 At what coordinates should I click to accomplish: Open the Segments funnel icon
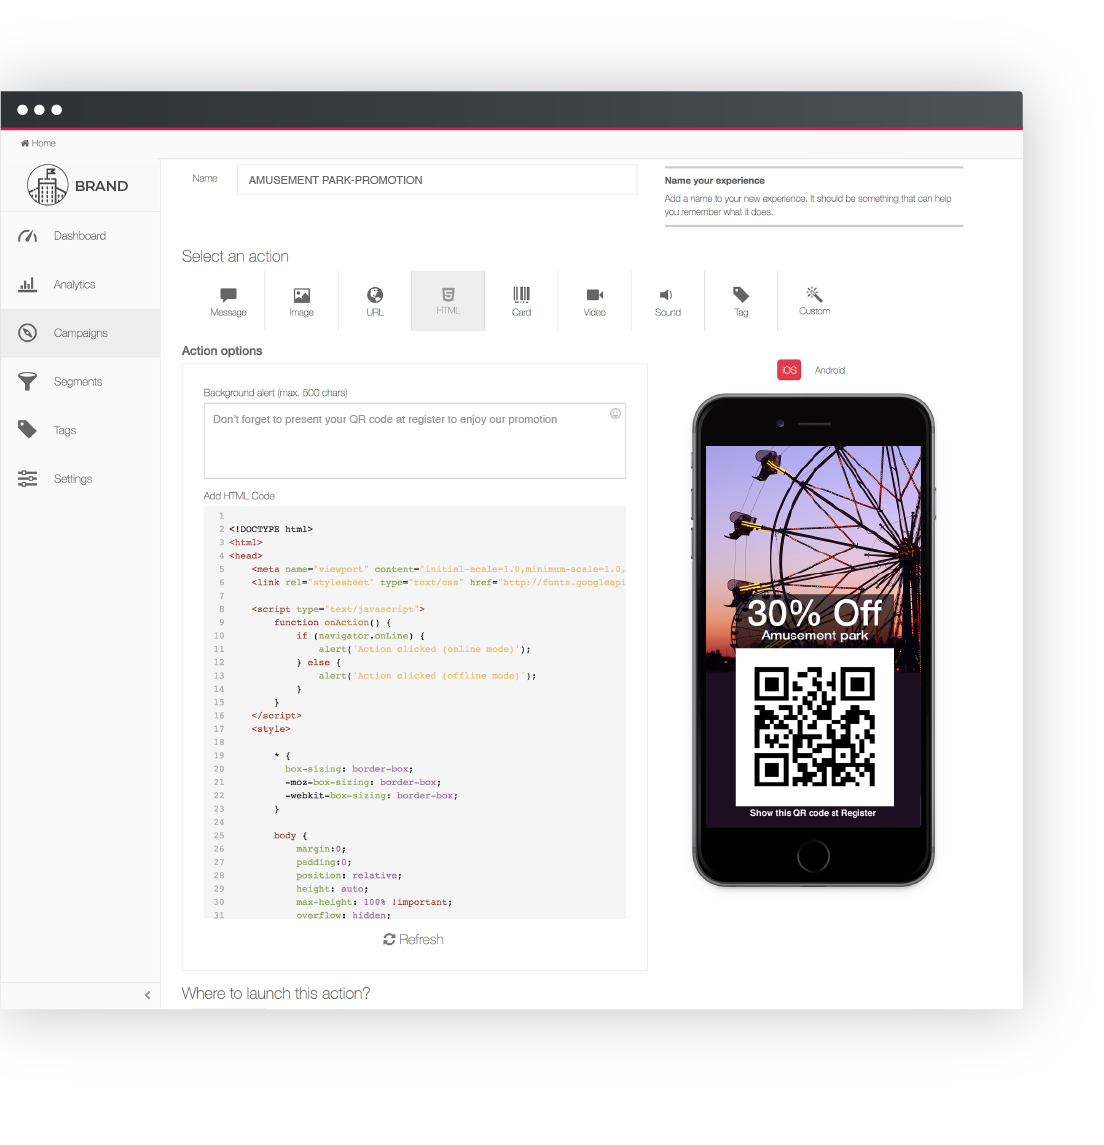(28, 381)
